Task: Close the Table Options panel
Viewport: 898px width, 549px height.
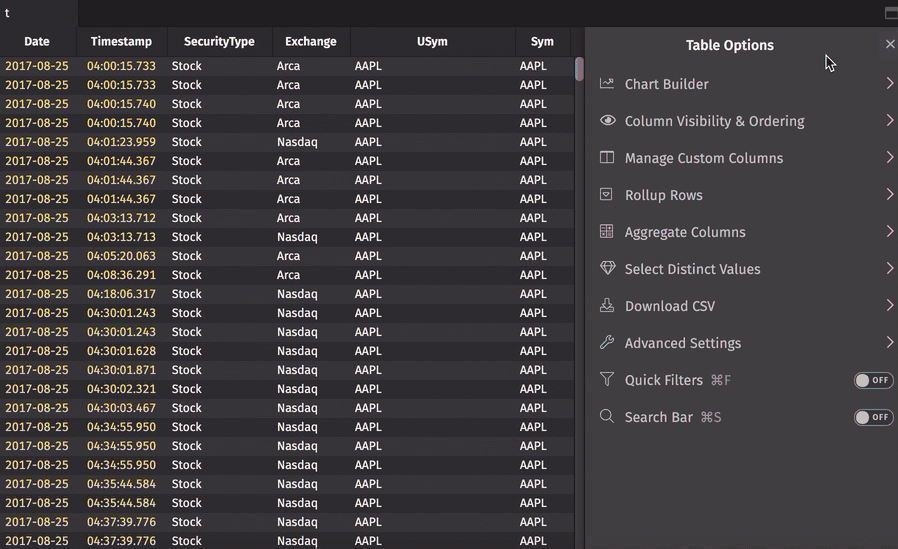Action: (x=890, y=45)
